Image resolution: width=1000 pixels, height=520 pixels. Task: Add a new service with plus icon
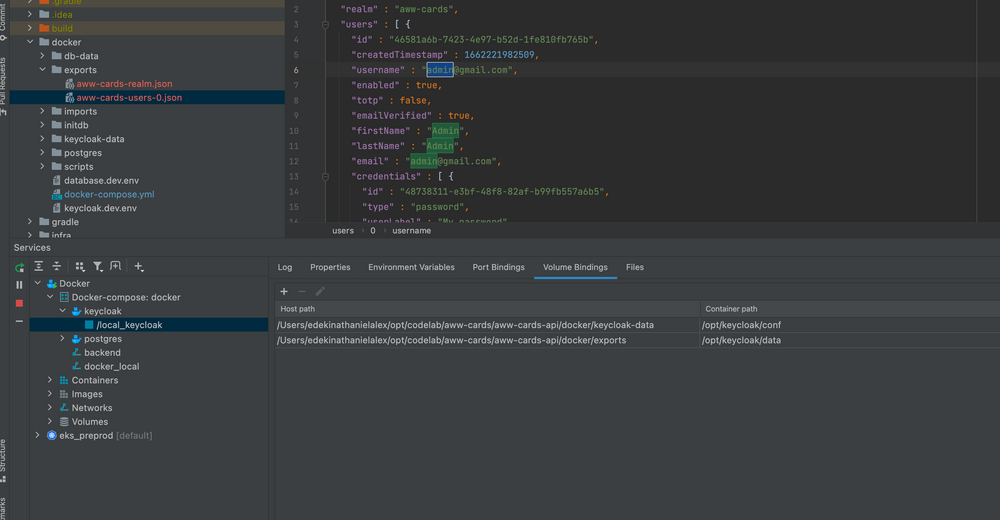138,267
